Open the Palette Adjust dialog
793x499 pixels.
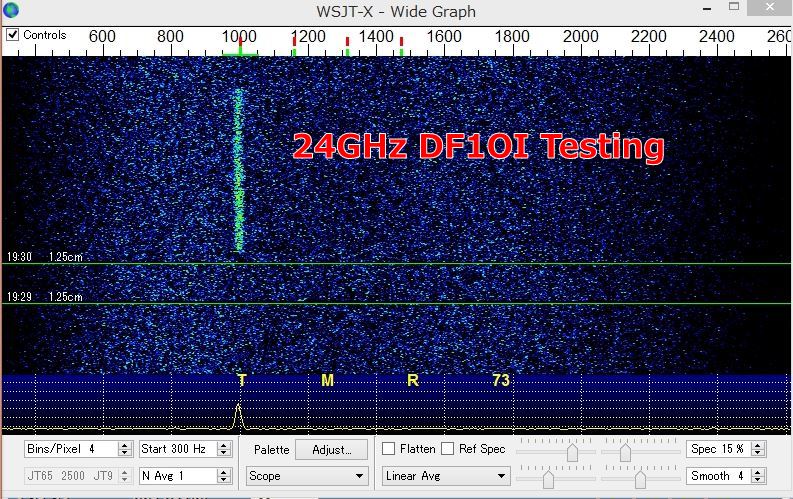(x=331, y=449)
